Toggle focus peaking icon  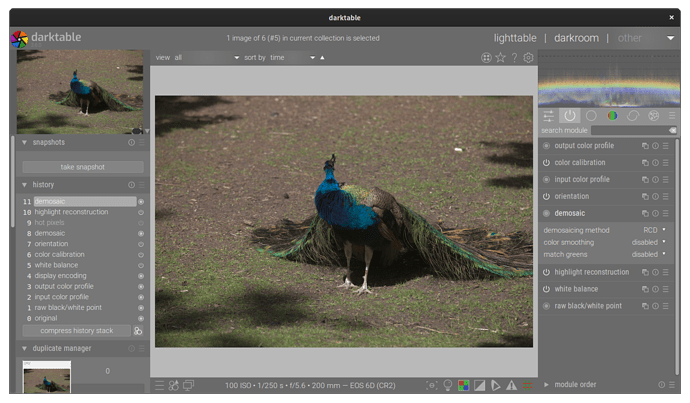click(432, 386)
